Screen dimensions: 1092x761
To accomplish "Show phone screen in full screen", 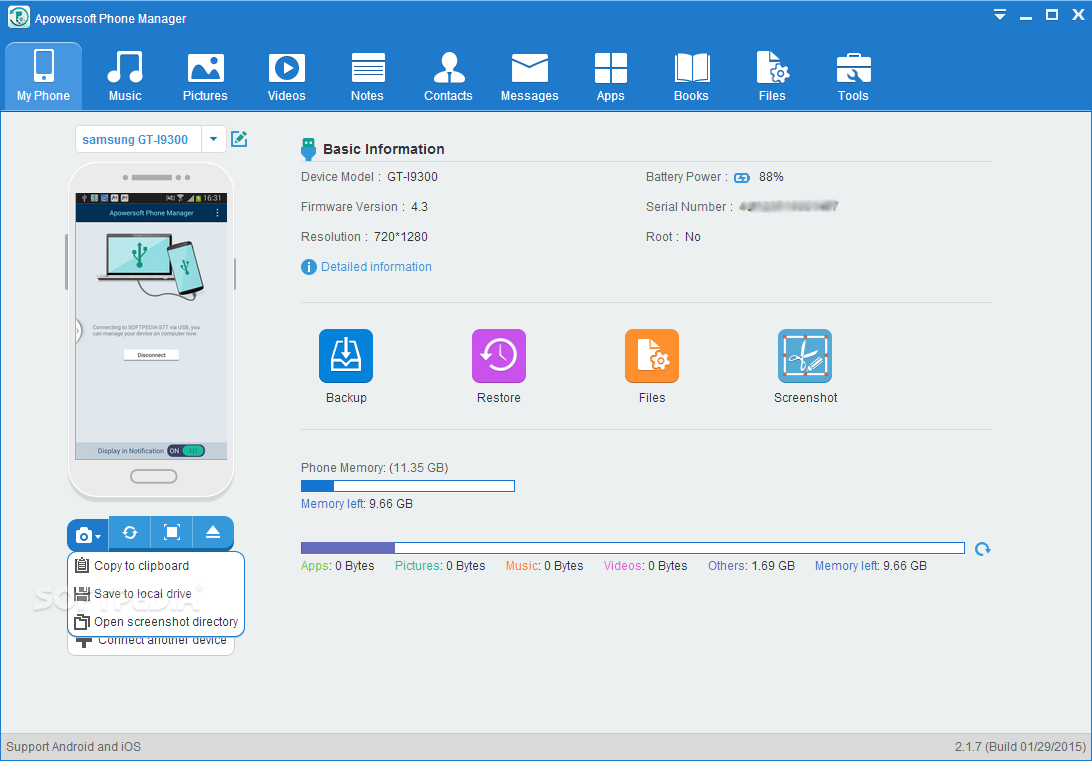I will tap(171, 533).
